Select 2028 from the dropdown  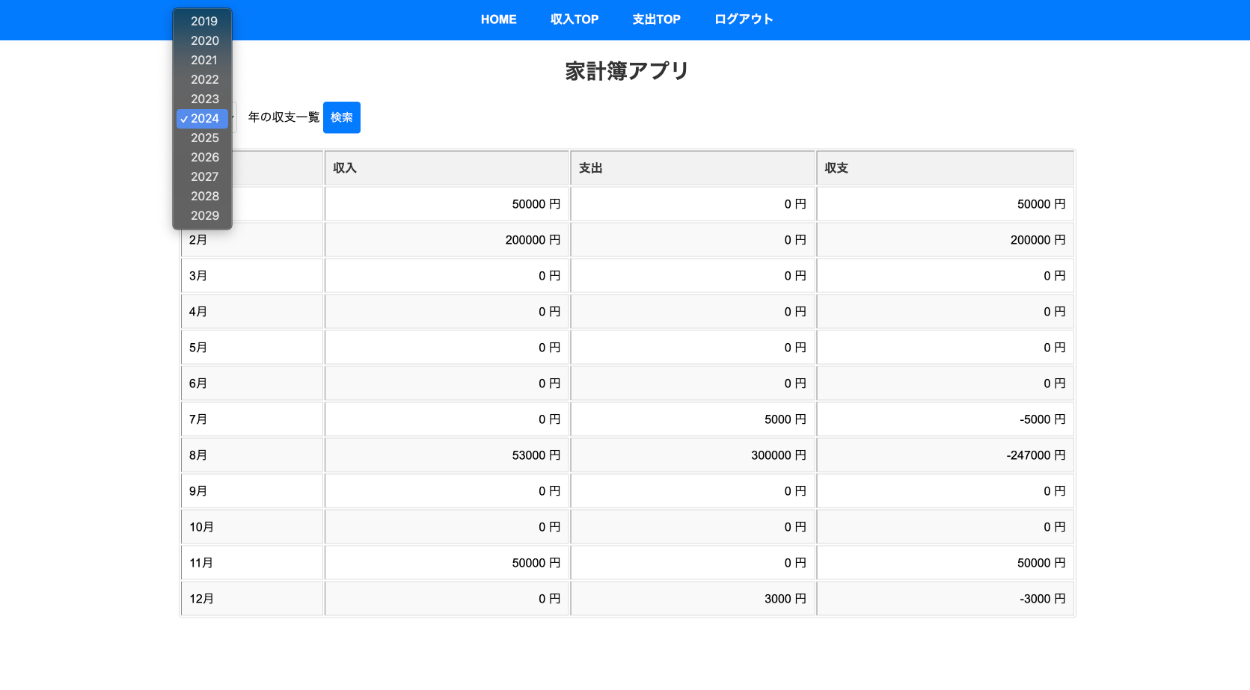(x=204, y=196)
